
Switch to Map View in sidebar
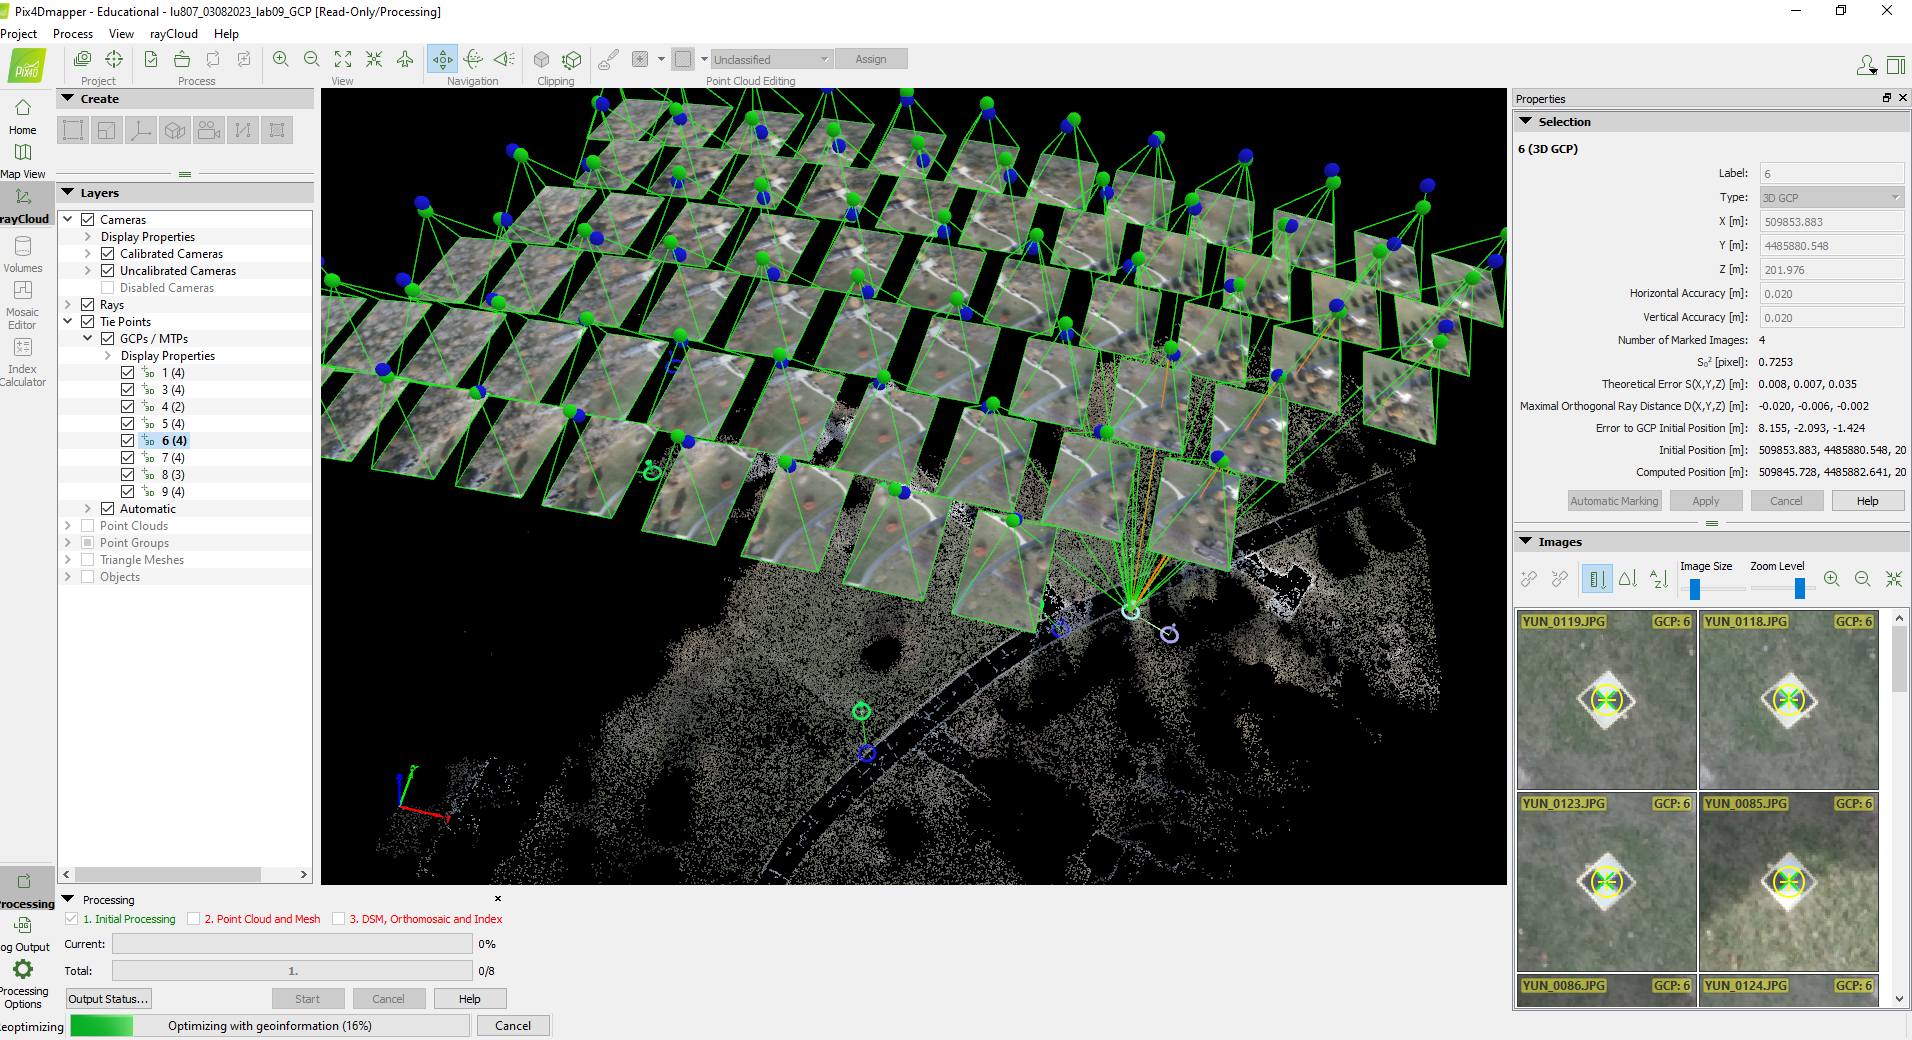point(22,160)
